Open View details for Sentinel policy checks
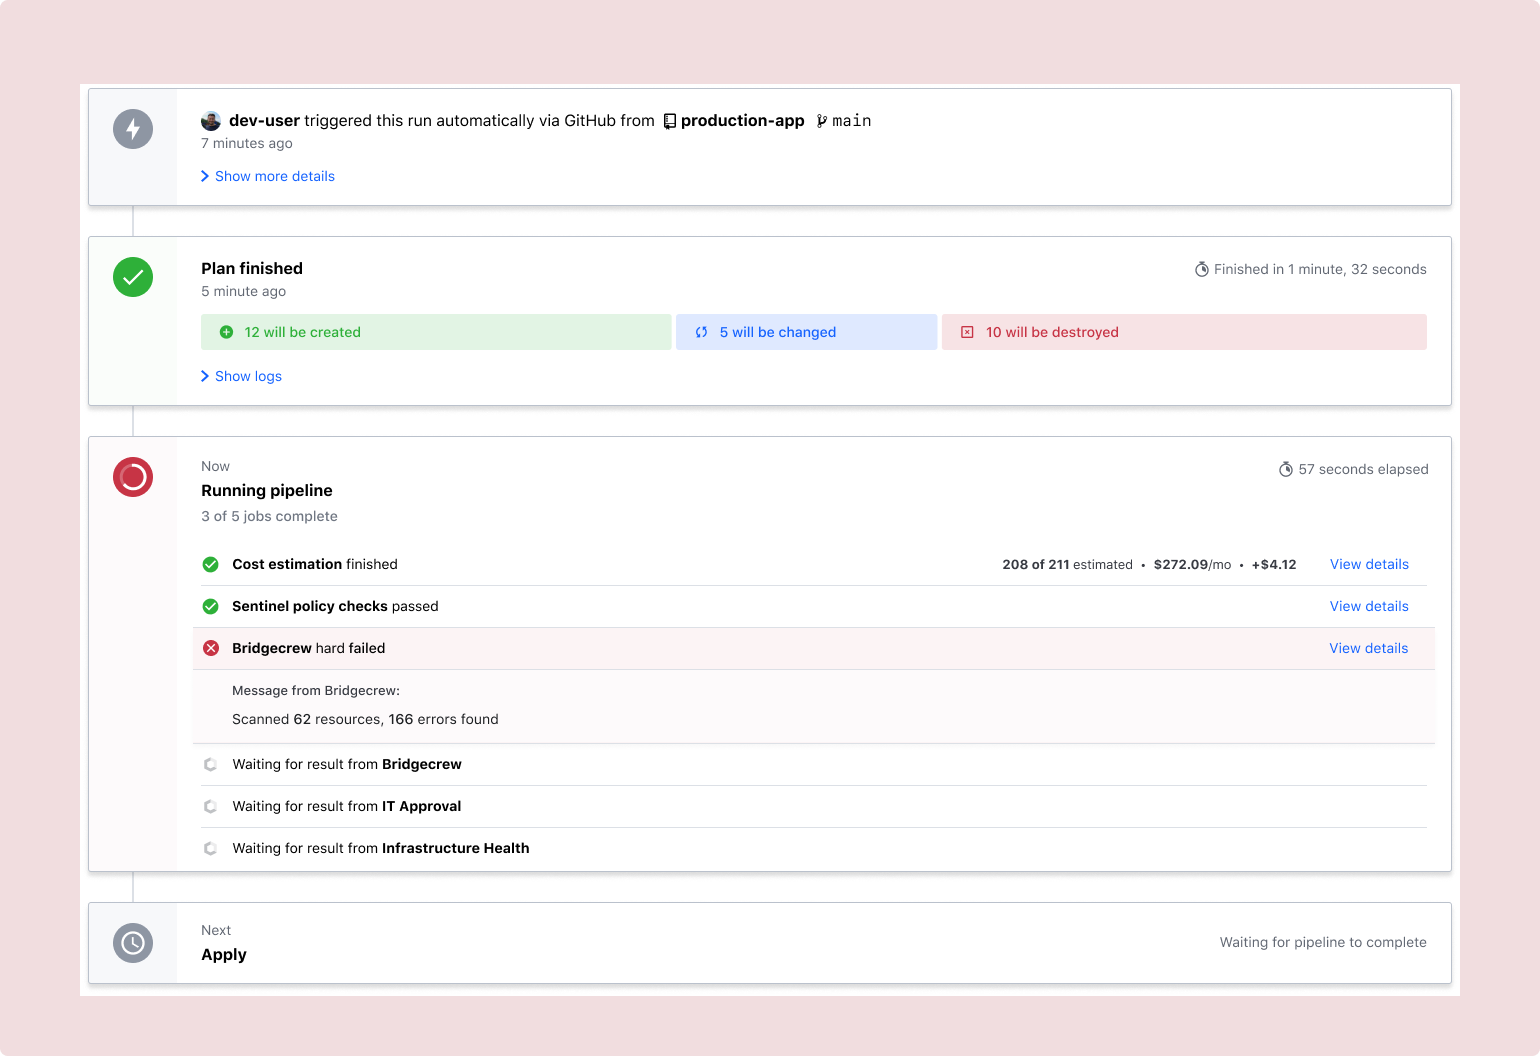Viewport: 1540px width, 1056px height. 1369,606
